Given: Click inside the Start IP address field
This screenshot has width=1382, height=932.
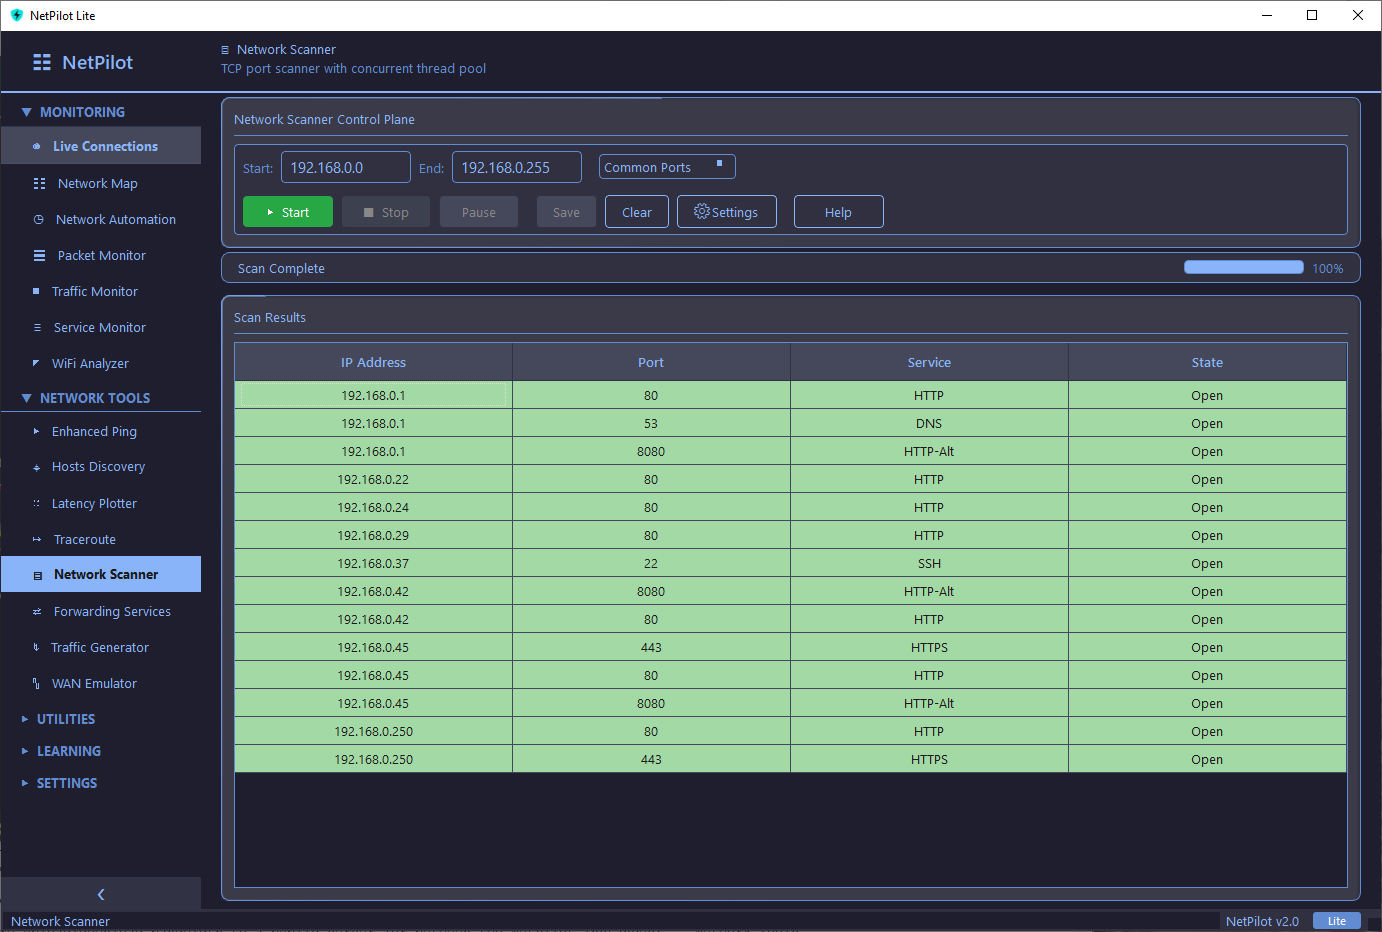Looking at the screenshot, I should coord(345,166).
